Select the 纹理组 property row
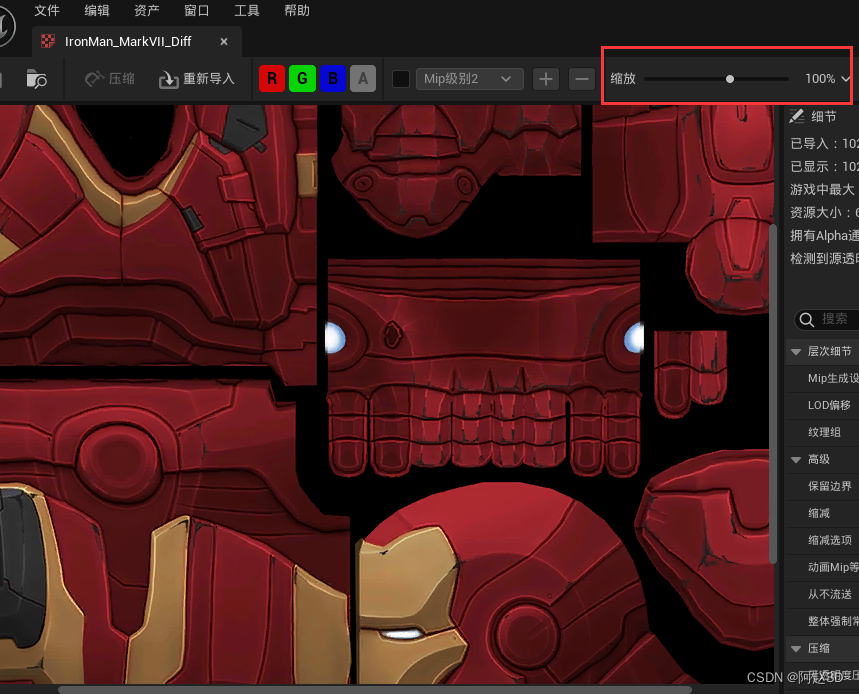This screenshot has width=859, height=694. (822, 432)
